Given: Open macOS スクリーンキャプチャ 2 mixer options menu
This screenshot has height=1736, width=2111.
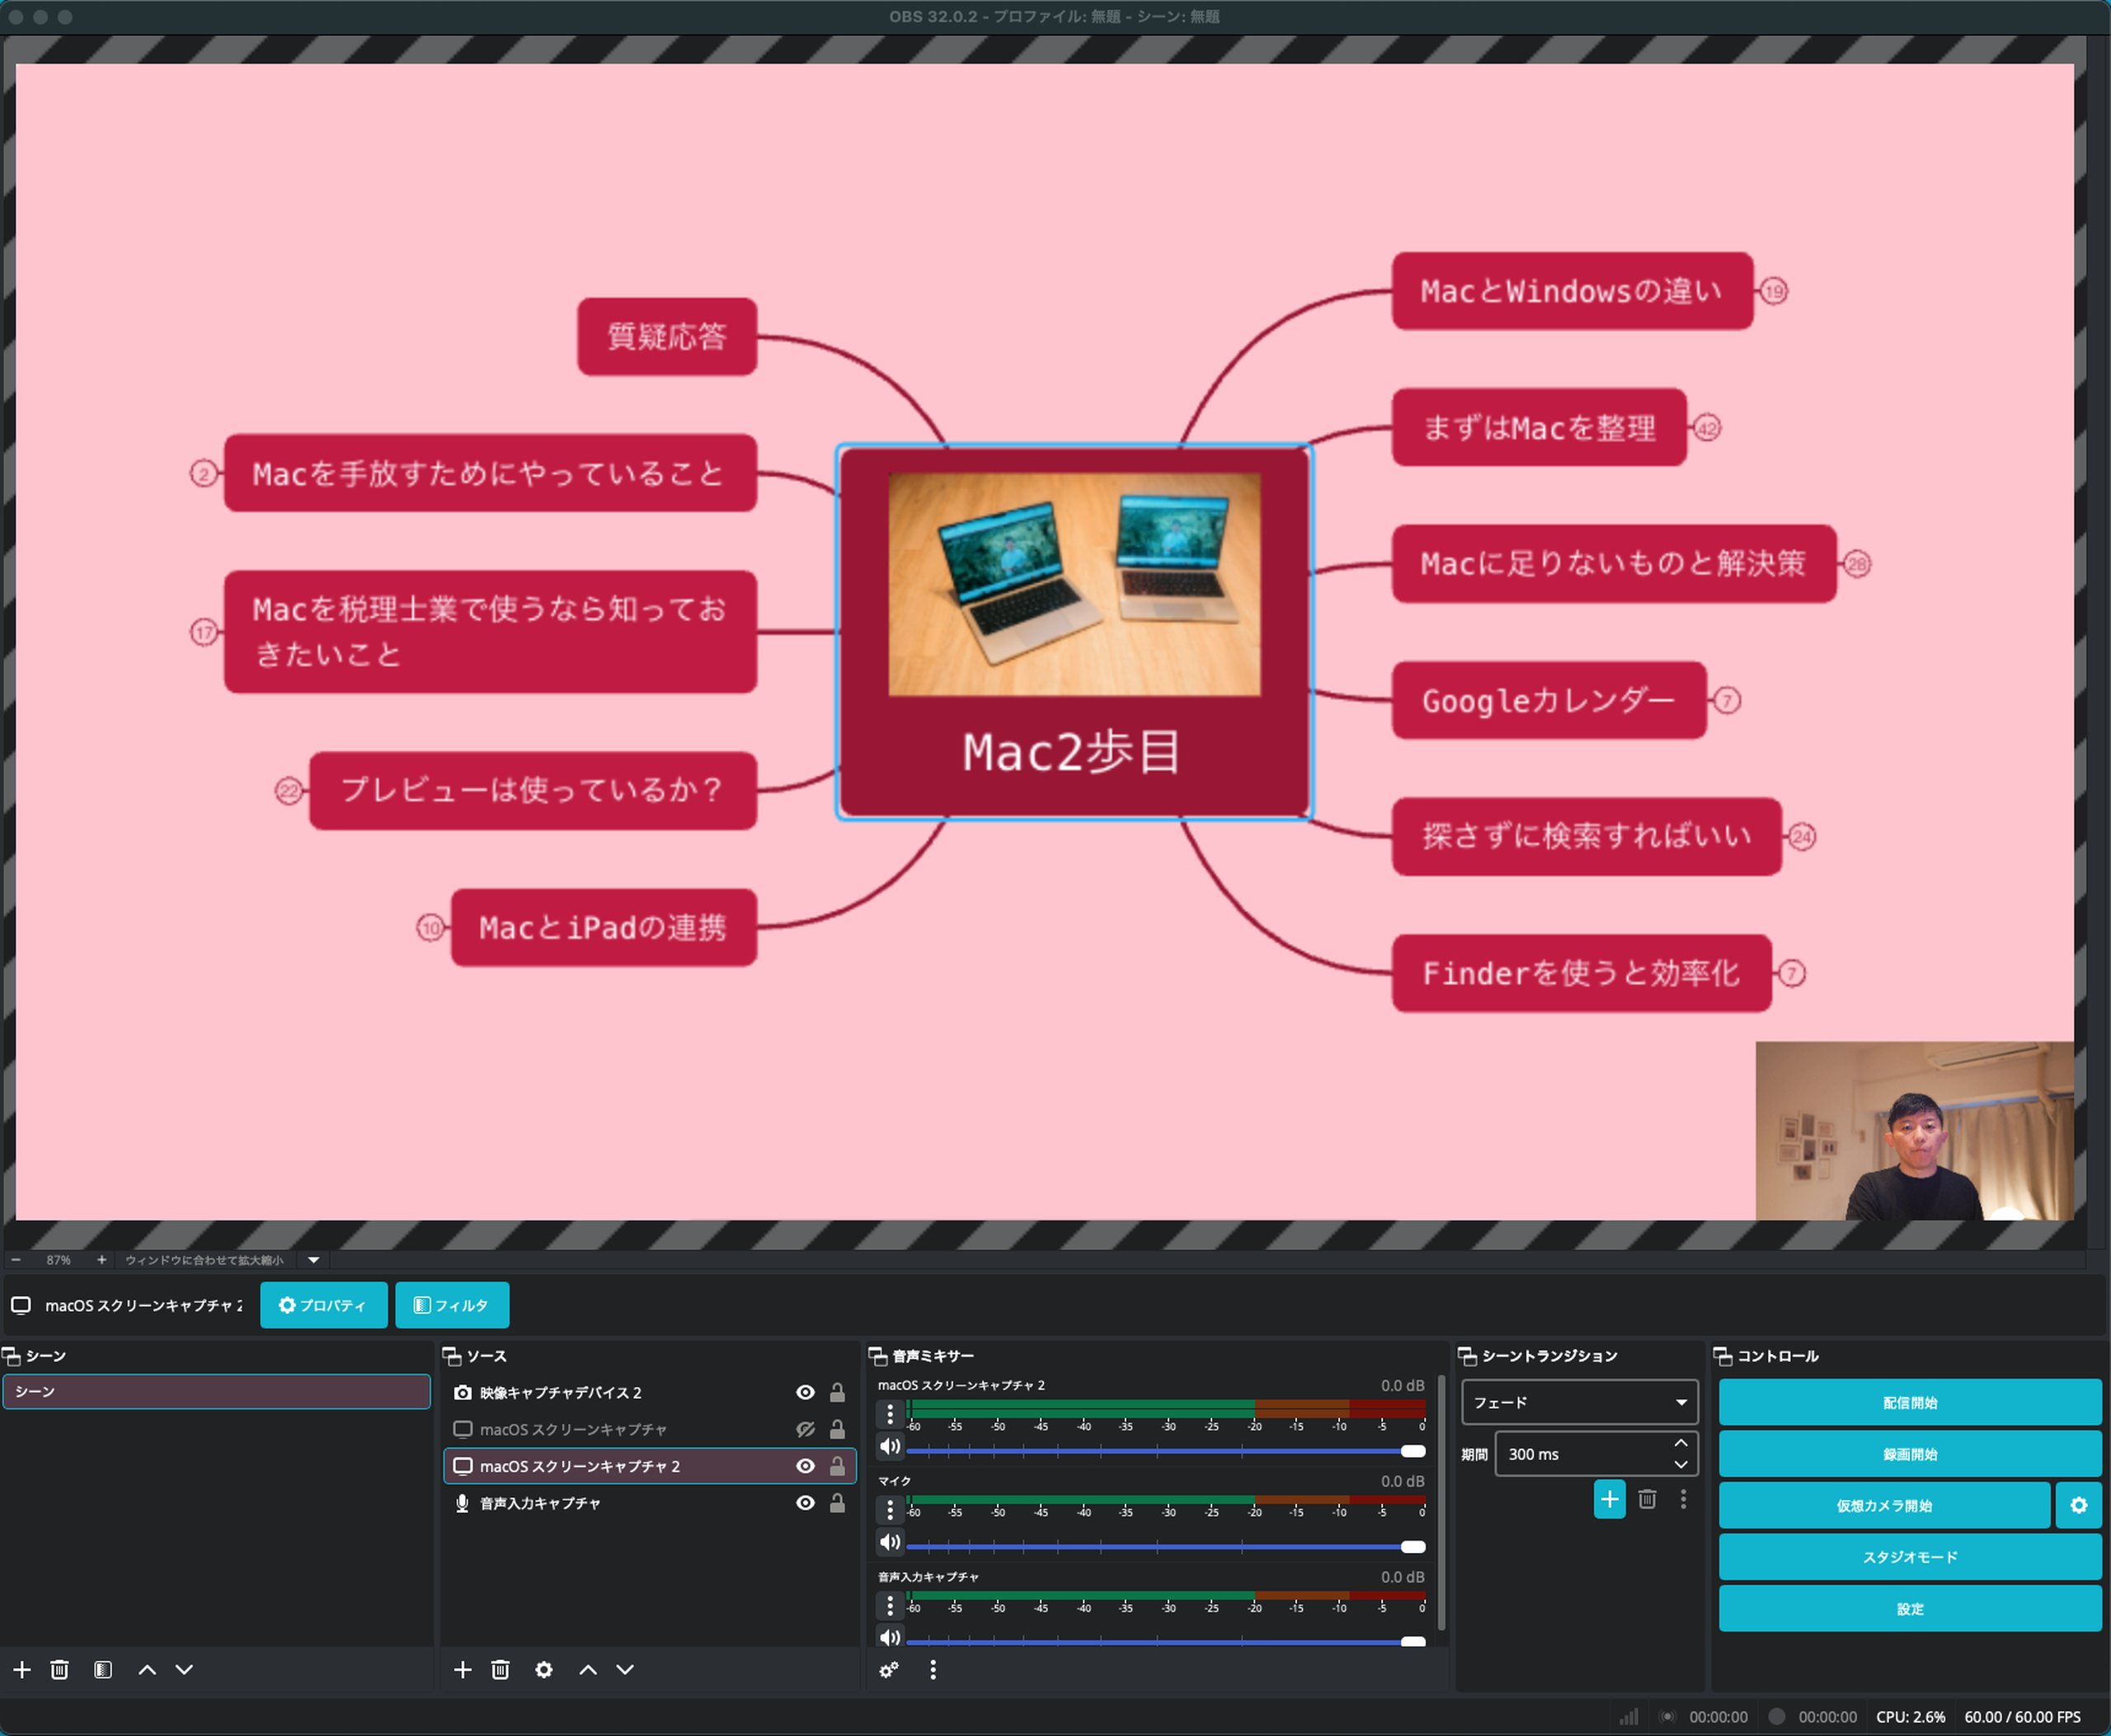Looking at the screenshot, I should point(889,1413).
